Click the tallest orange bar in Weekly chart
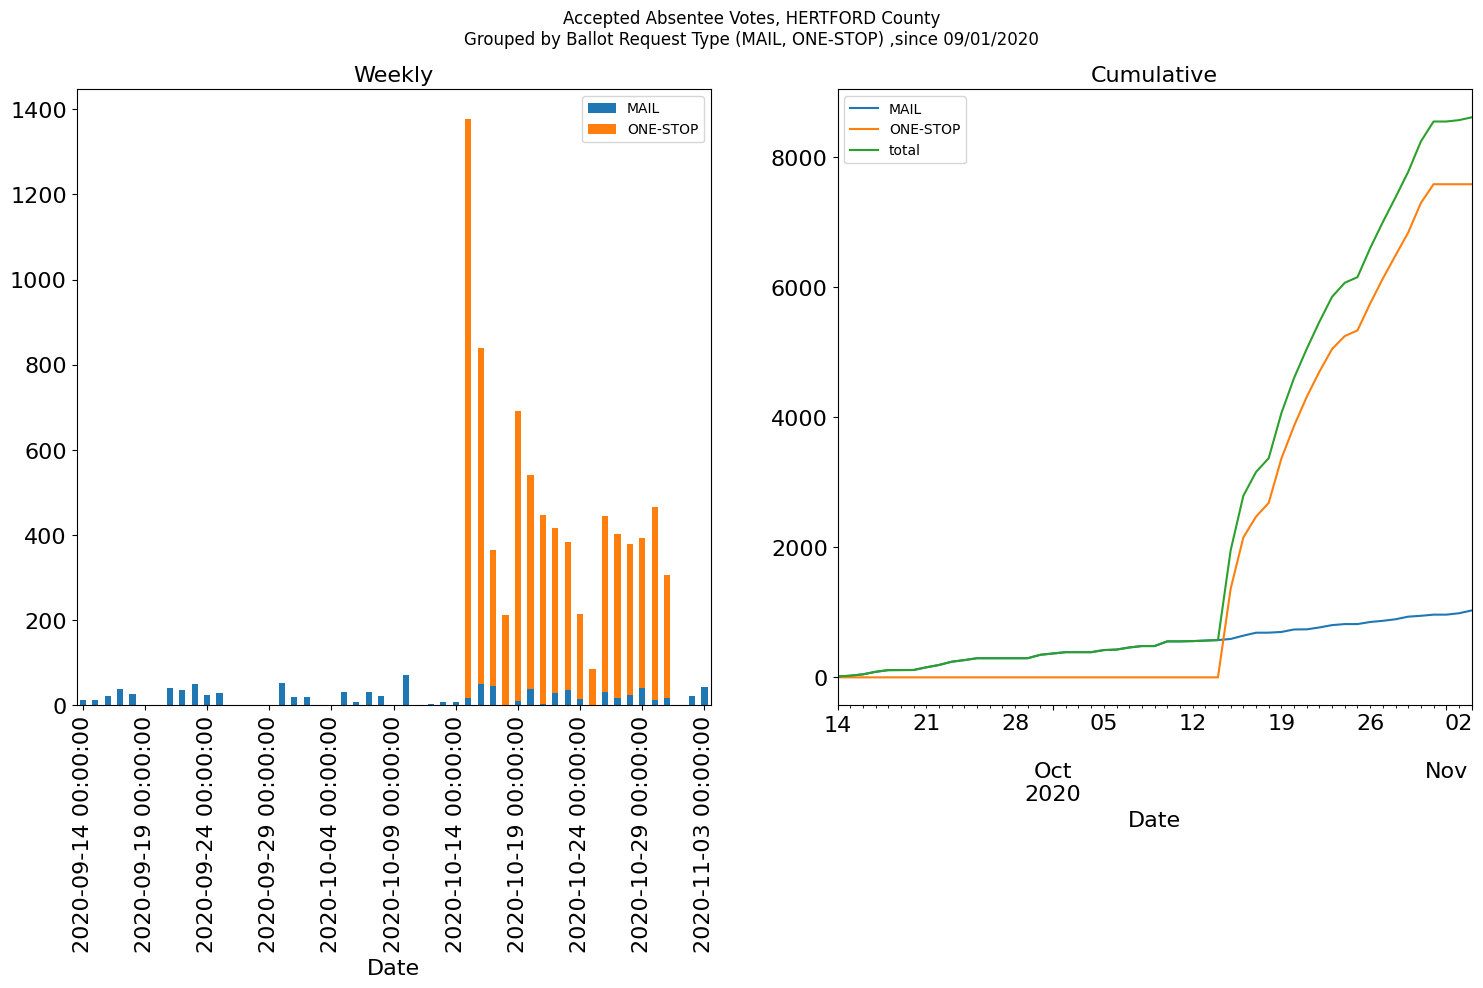The image size is (1483, 988). (x=468, y=408)
